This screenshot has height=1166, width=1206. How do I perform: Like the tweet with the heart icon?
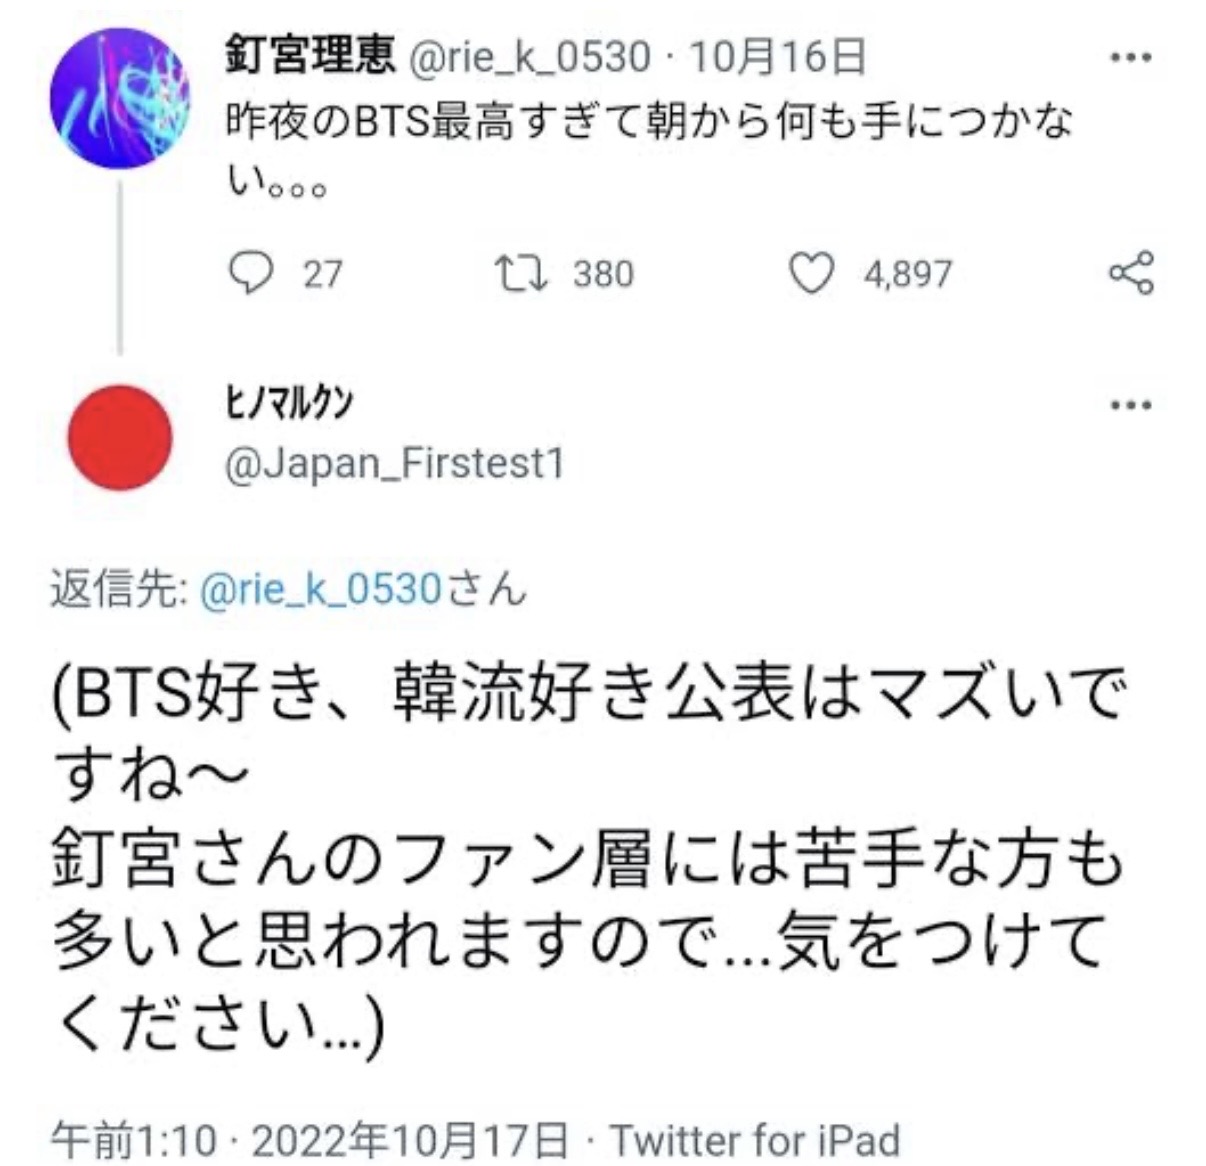(811, 273)
